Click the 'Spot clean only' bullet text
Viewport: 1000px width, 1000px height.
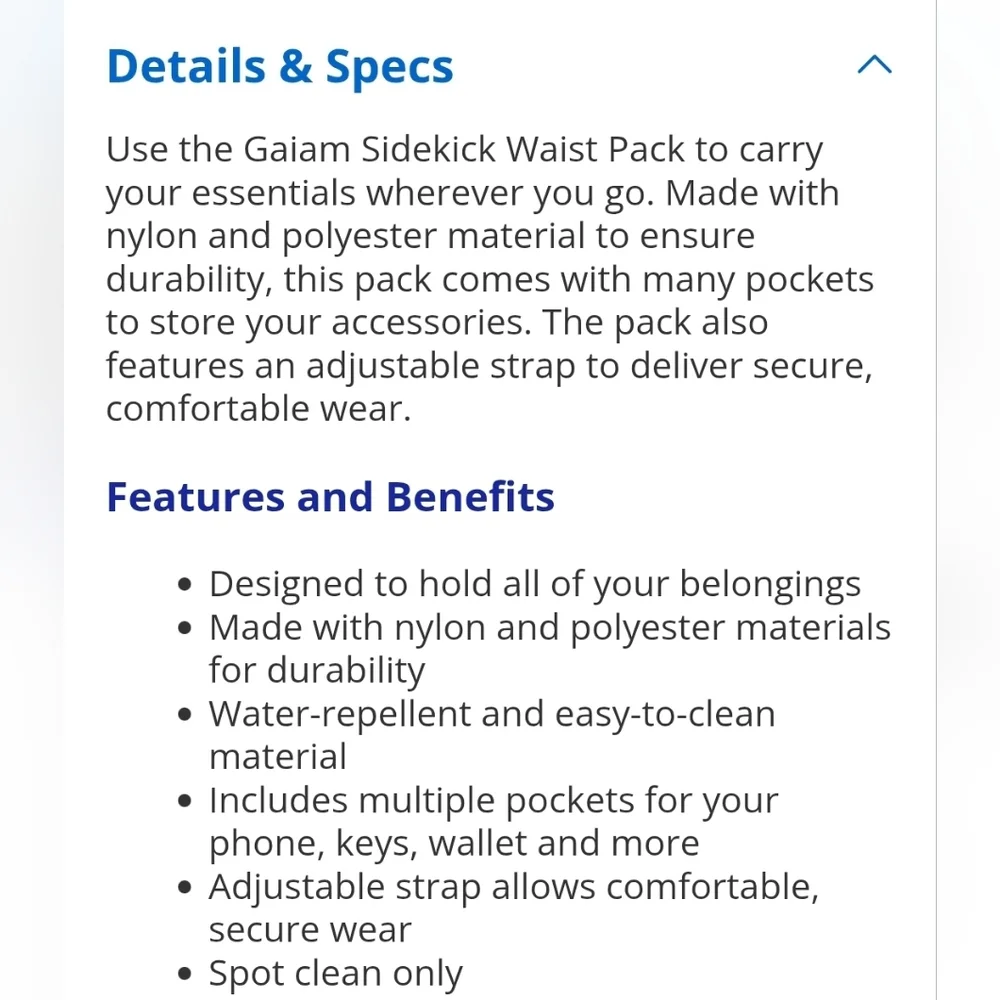pyautogui.click(x=335, y=974)
